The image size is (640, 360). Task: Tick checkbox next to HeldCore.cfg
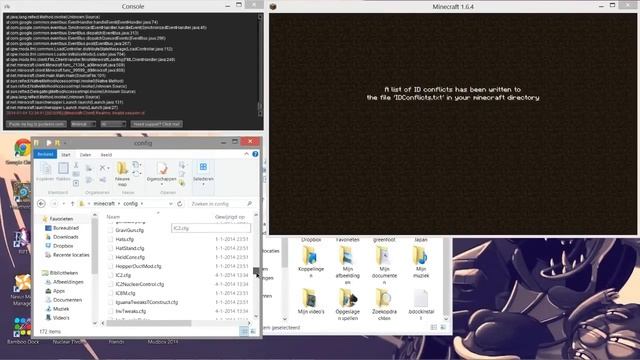pyautogui.click(x=110, y=257)
